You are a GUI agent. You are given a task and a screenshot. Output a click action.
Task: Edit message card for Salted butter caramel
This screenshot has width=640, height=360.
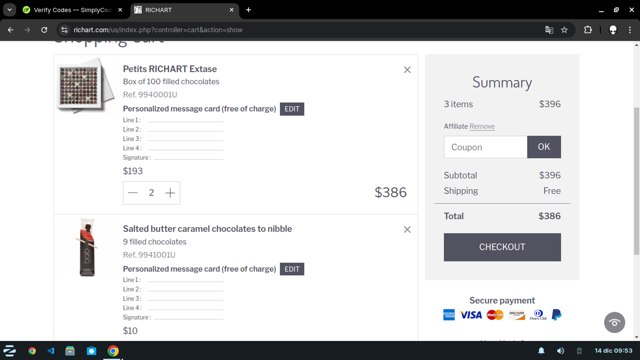point(292,269)
